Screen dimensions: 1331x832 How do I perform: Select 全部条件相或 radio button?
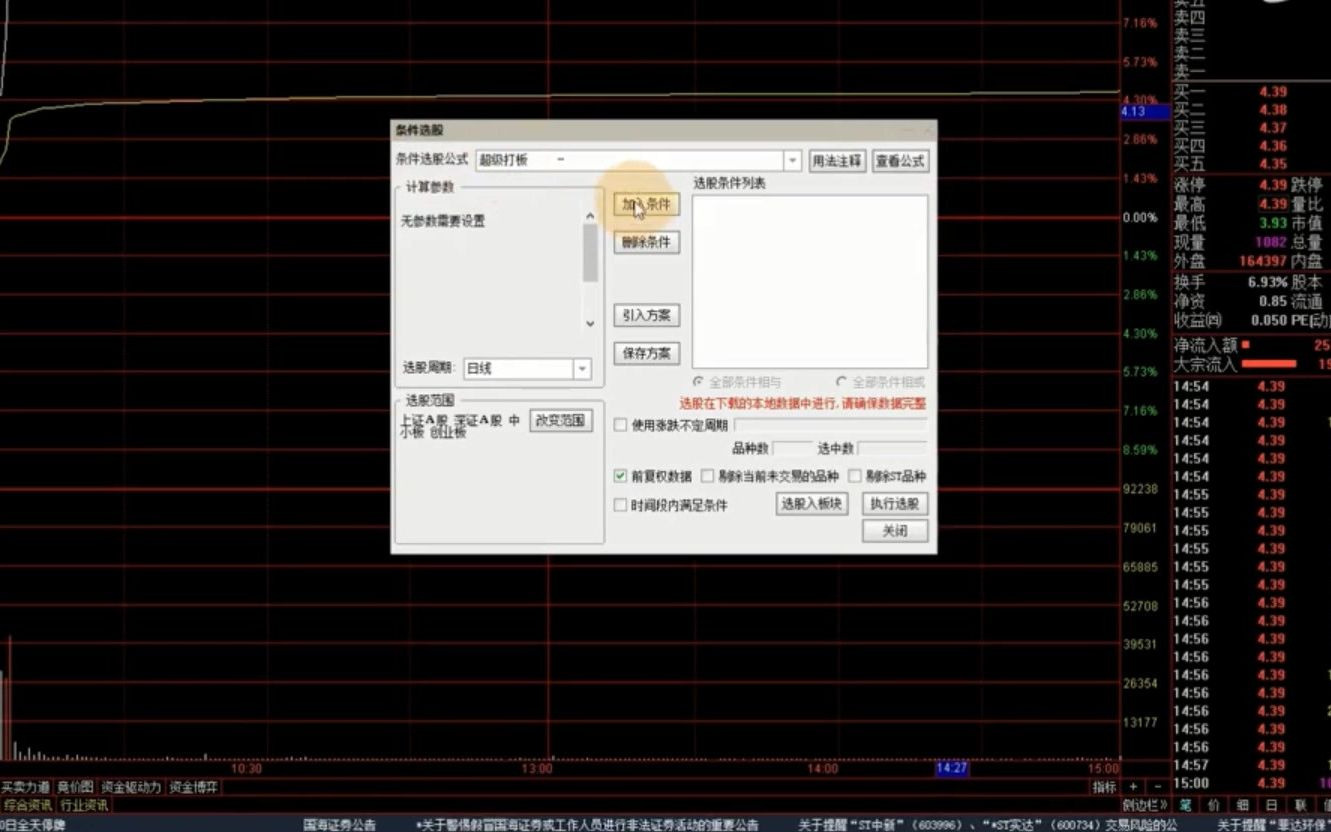tap(842, 382)
